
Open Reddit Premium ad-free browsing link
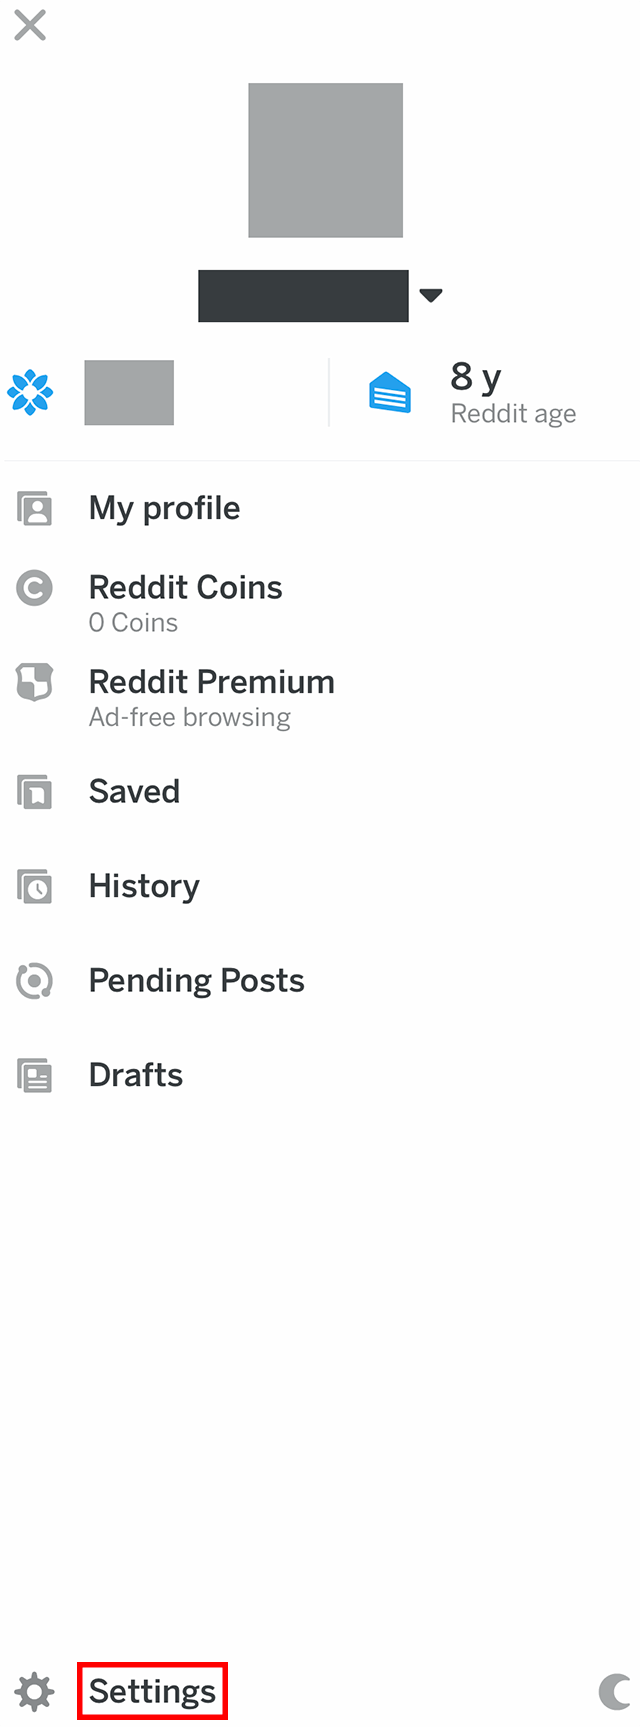(211, 698)
